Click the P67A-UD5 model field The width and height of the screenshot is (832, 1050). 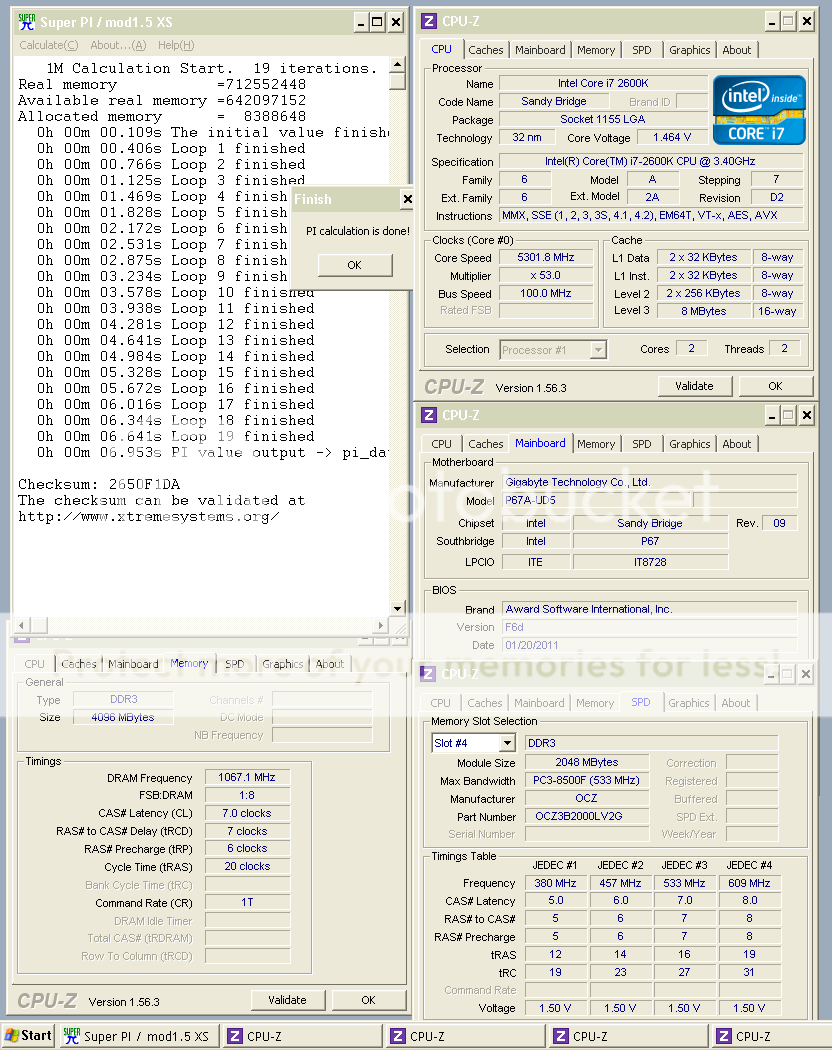[598, 500]
